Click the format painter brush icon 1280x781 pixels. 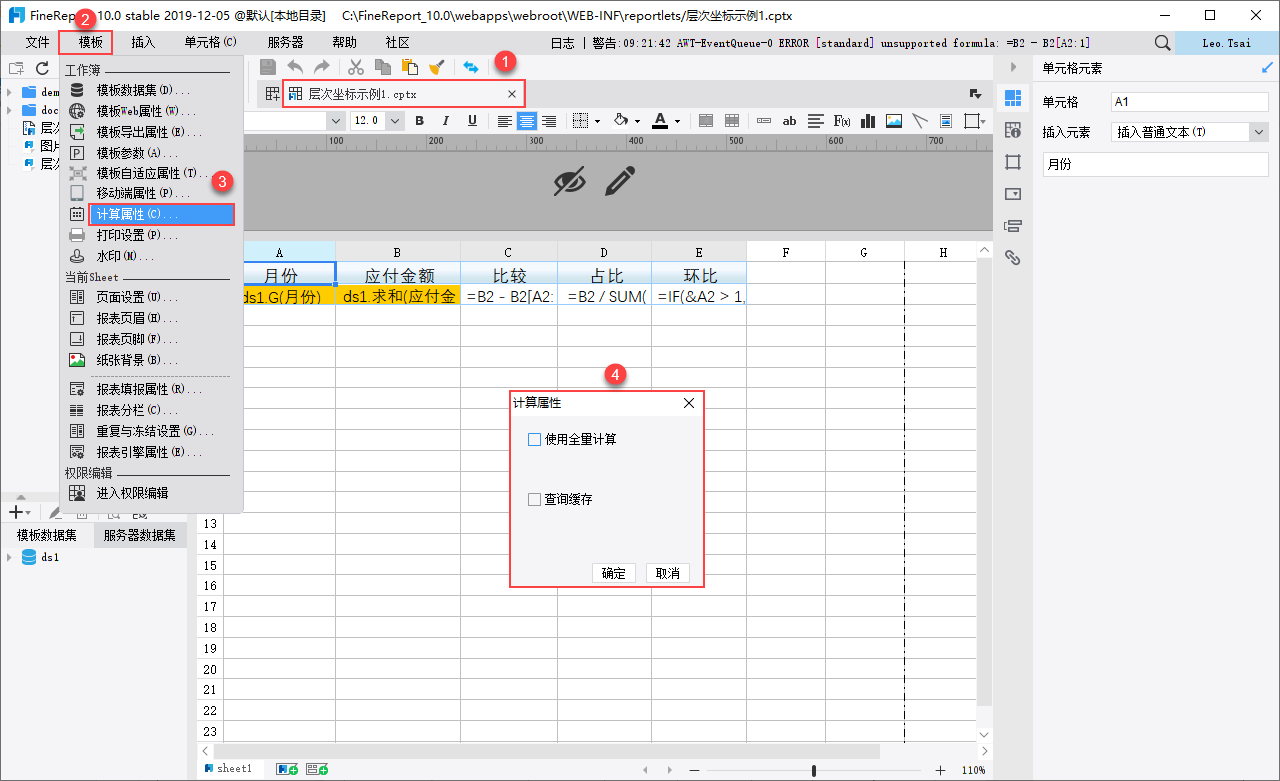(436, 67)
